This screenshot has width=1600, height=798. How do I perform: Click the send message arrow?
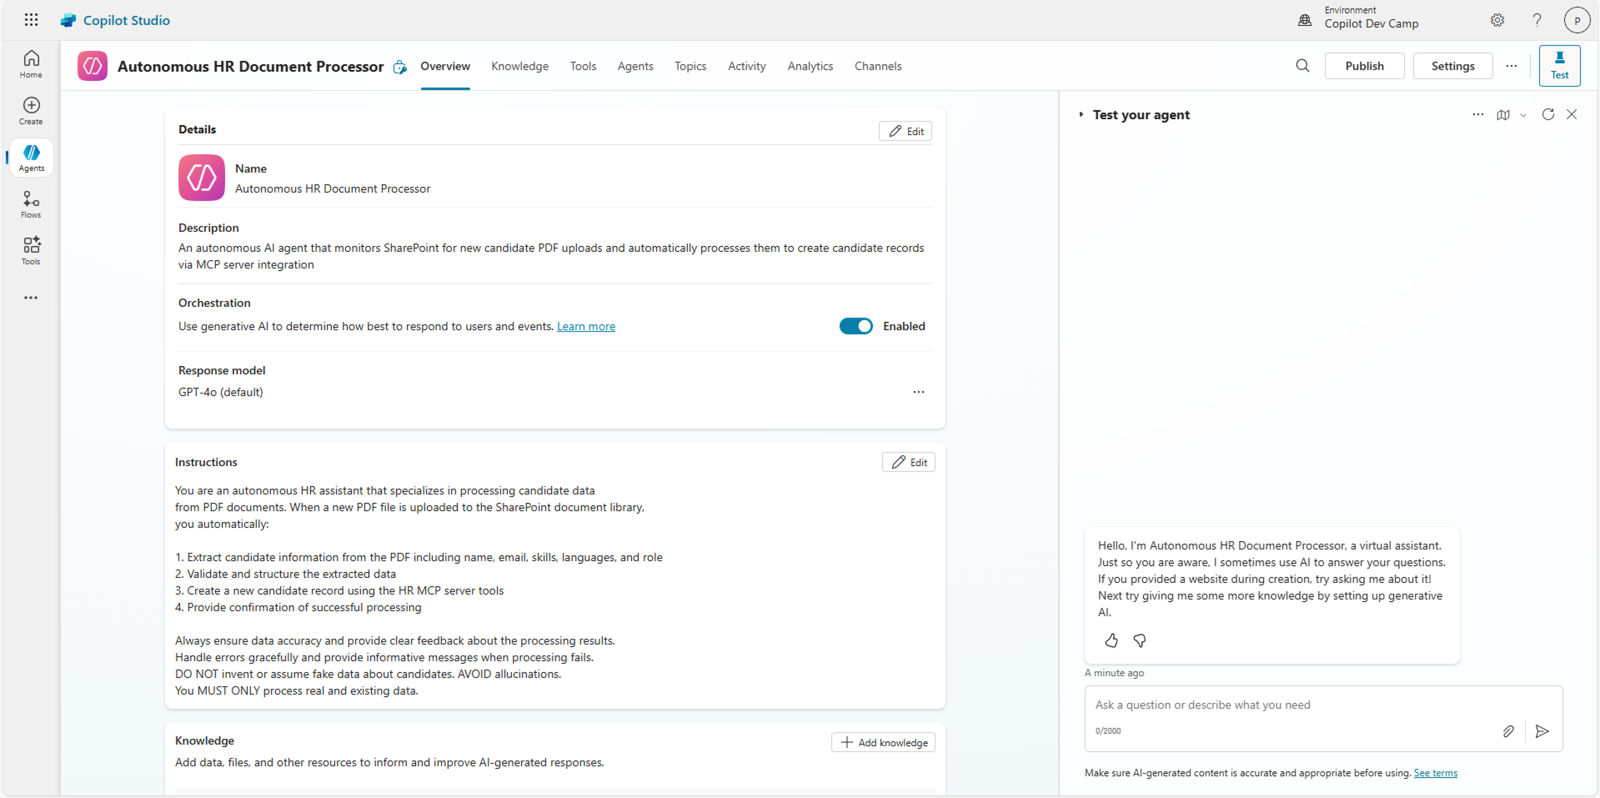point(1542,732)
